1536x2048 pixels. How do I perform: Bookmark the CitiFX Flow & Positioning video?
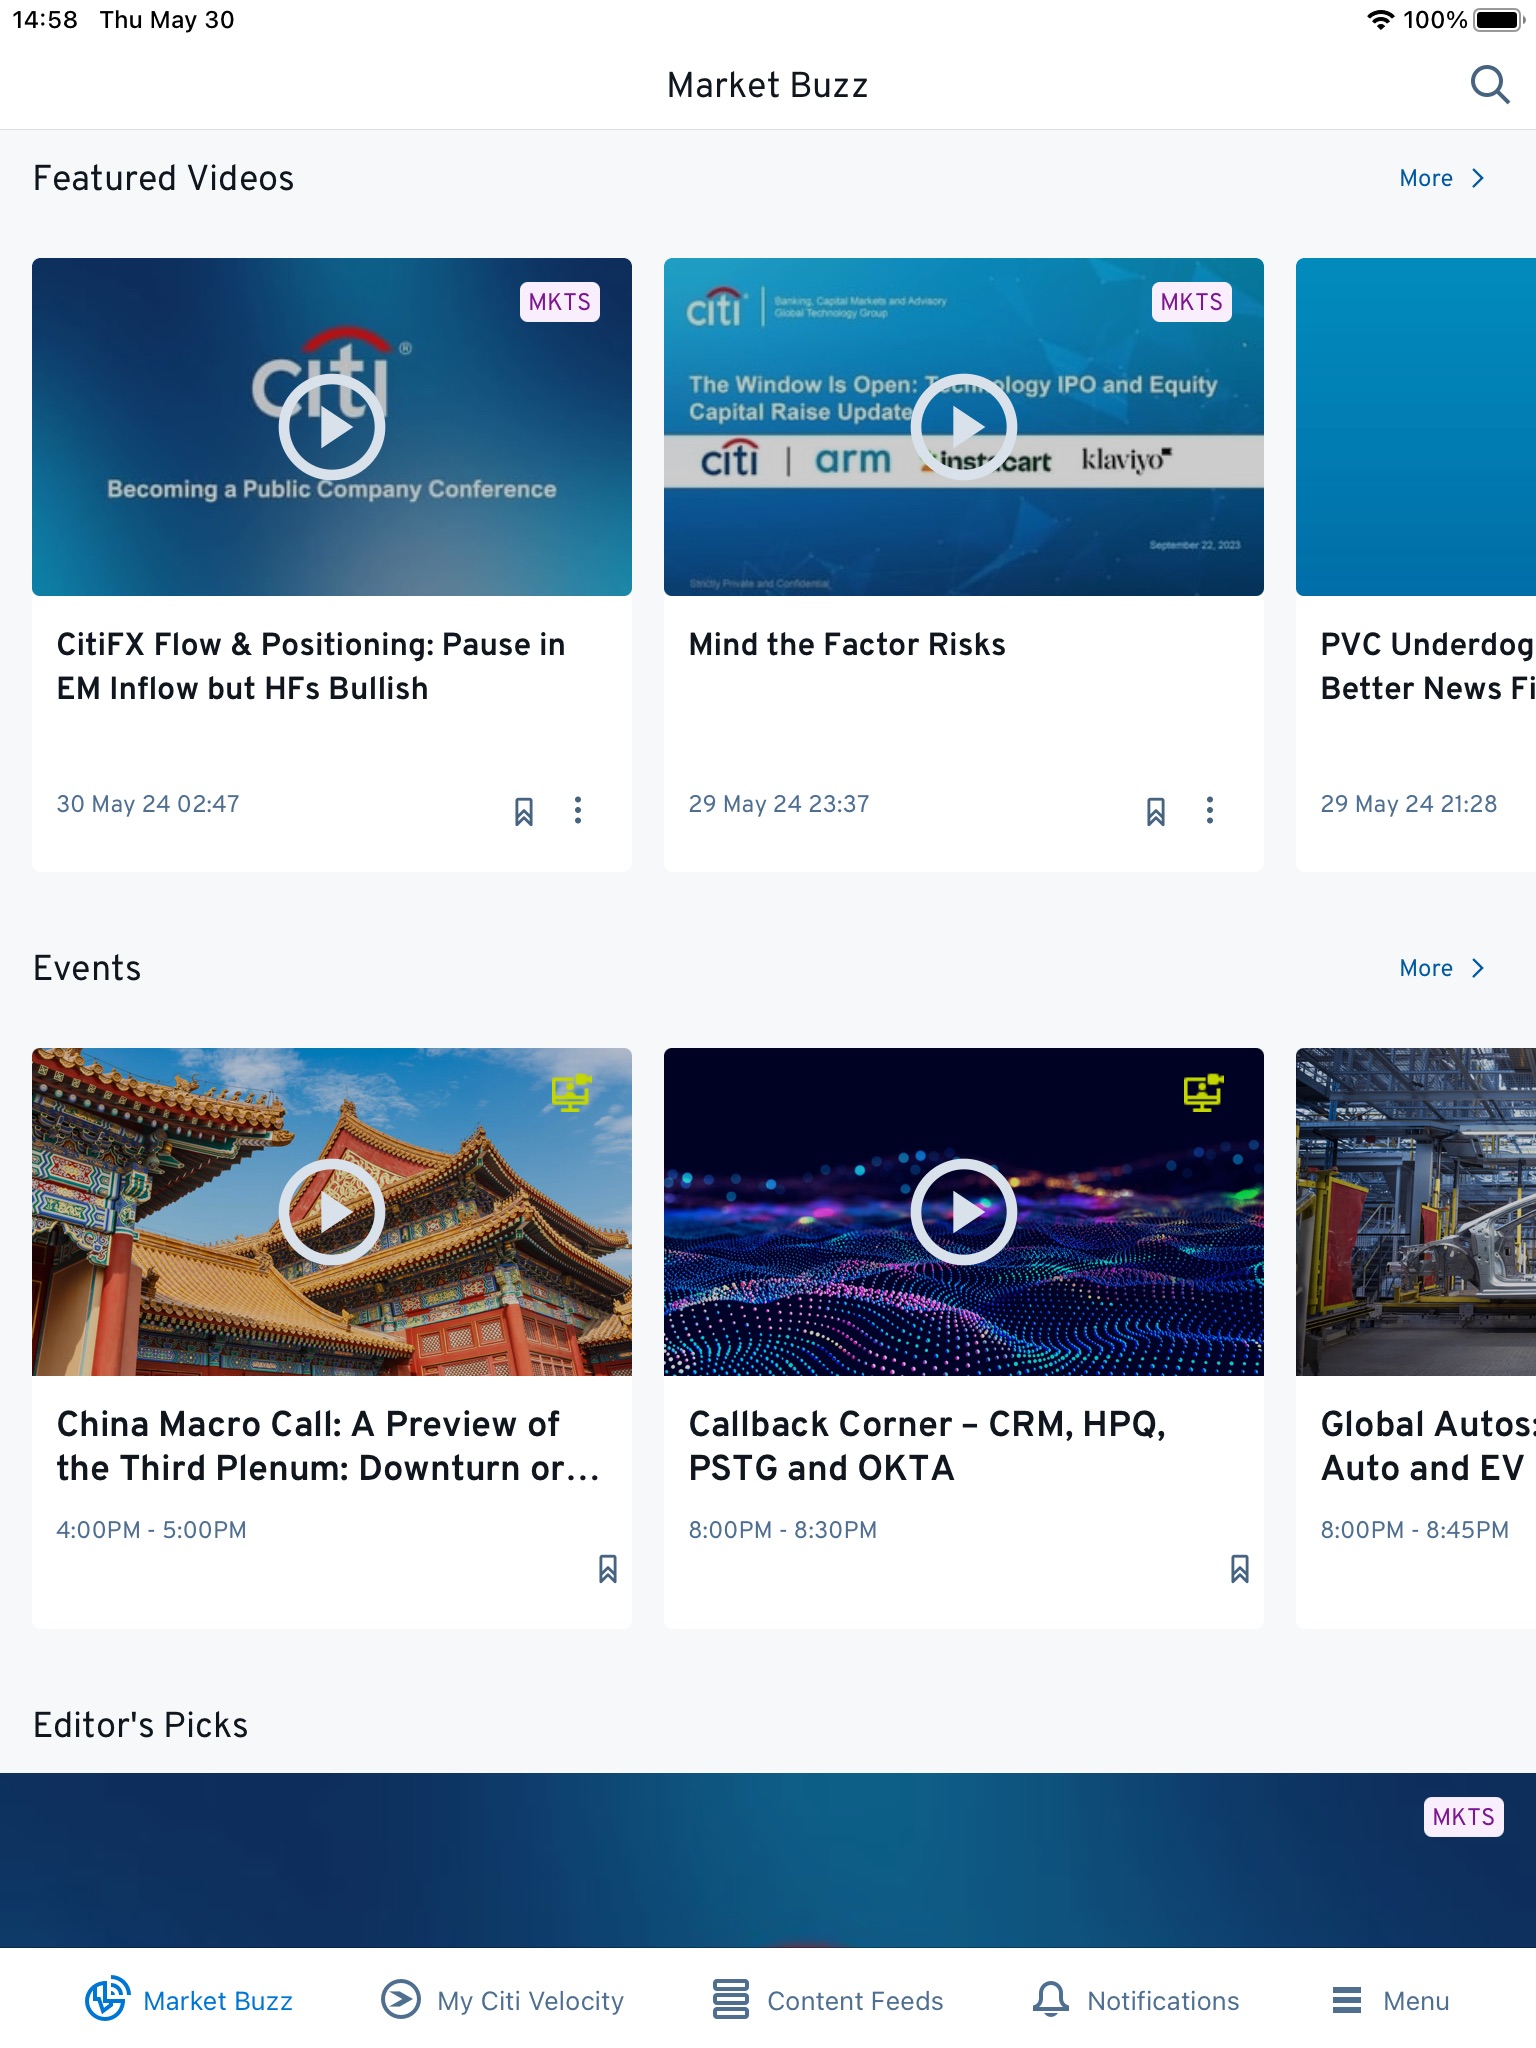coord(524,811)
